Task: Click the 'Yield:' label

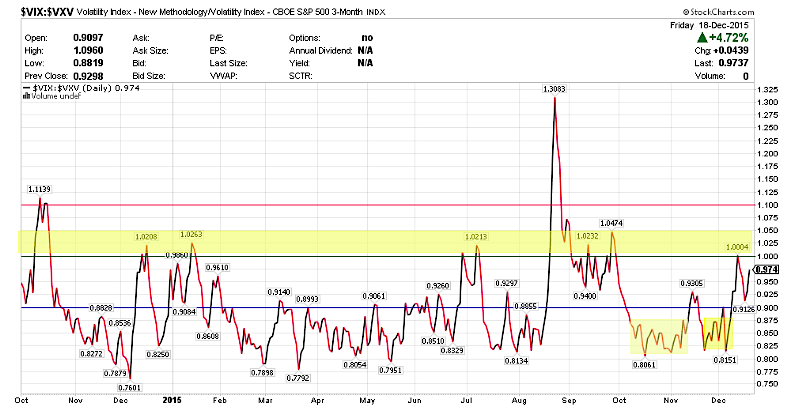Action: pyautogui.click(x=299, y=63)
